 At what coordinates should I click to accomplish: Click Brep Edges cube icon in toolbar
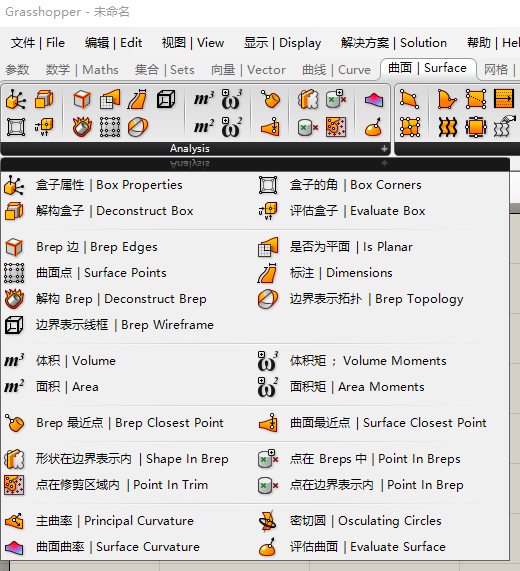point(82,99)
